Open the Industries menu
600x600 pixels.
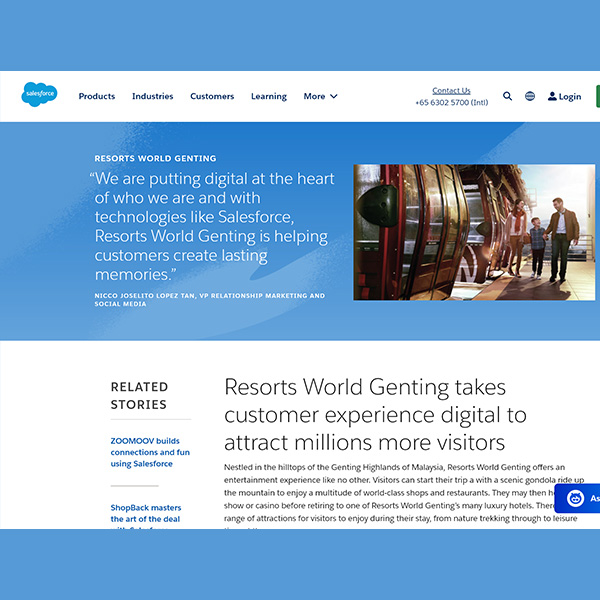tap(152, 96)
